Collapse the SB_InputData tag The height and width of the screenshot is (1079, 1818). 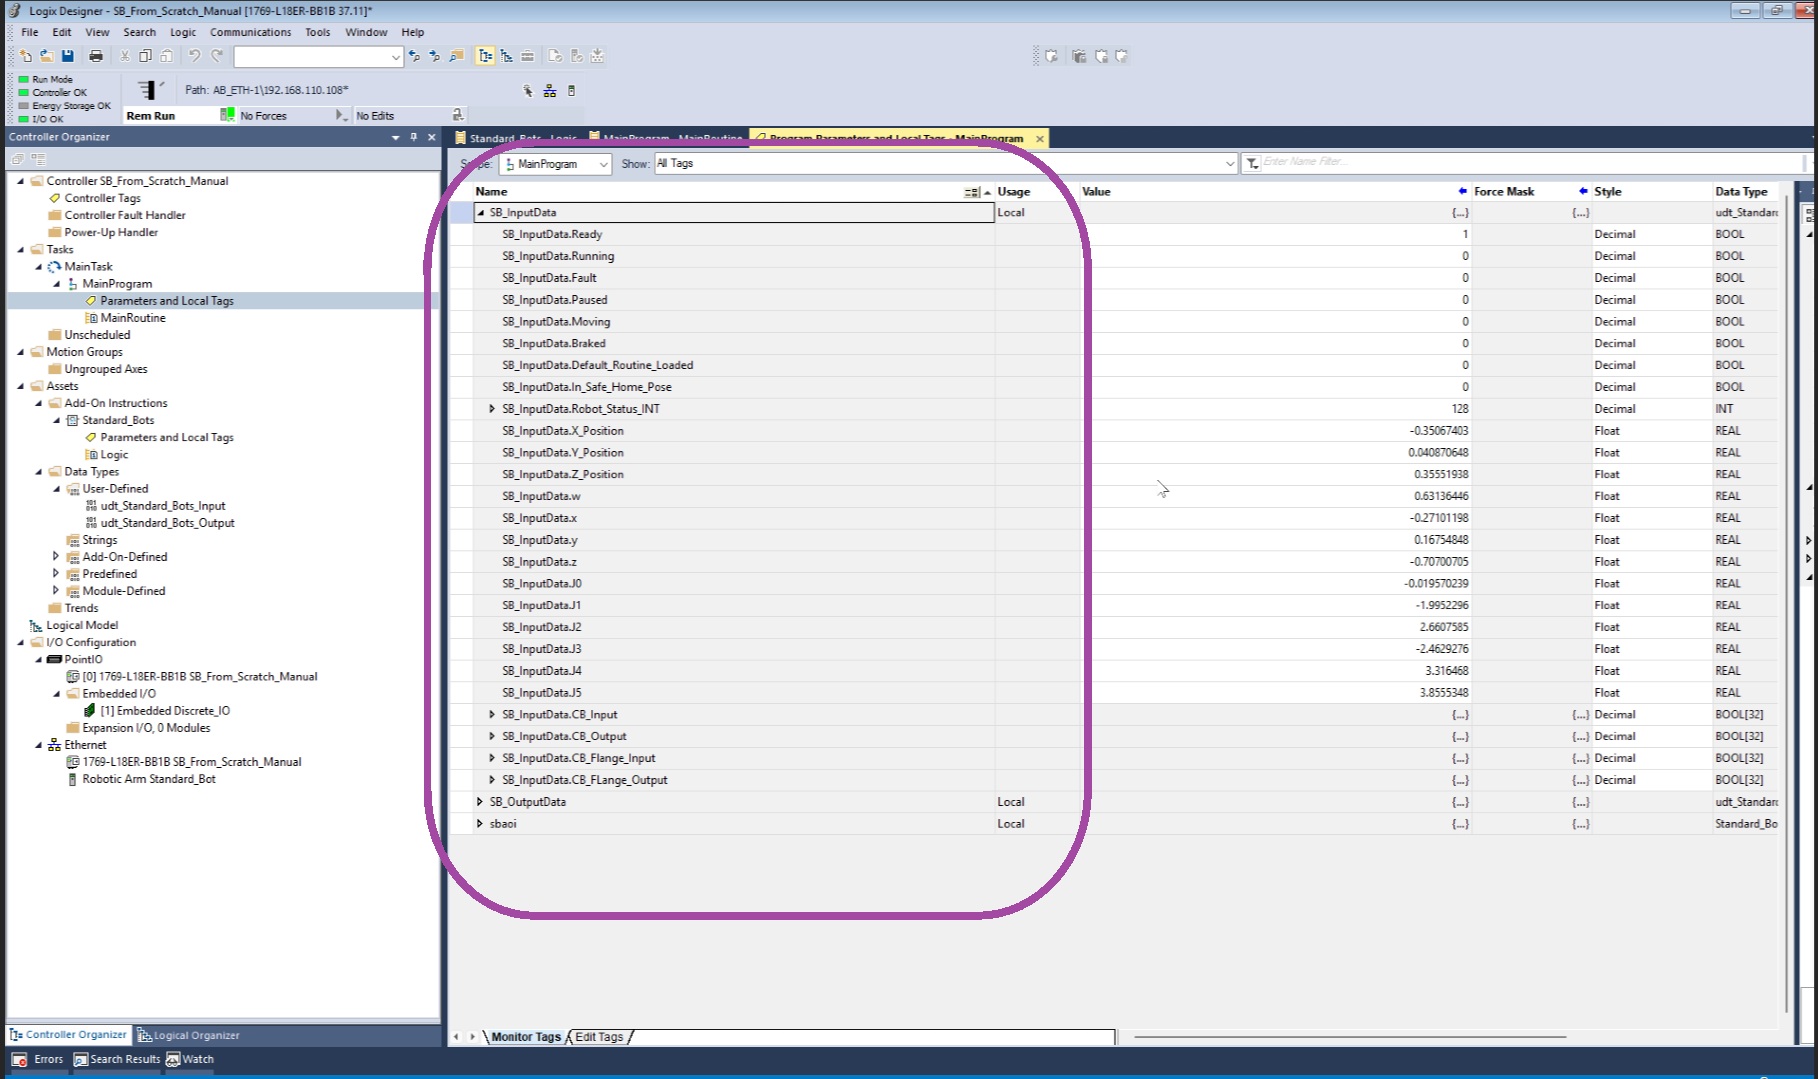click(480, 213)
